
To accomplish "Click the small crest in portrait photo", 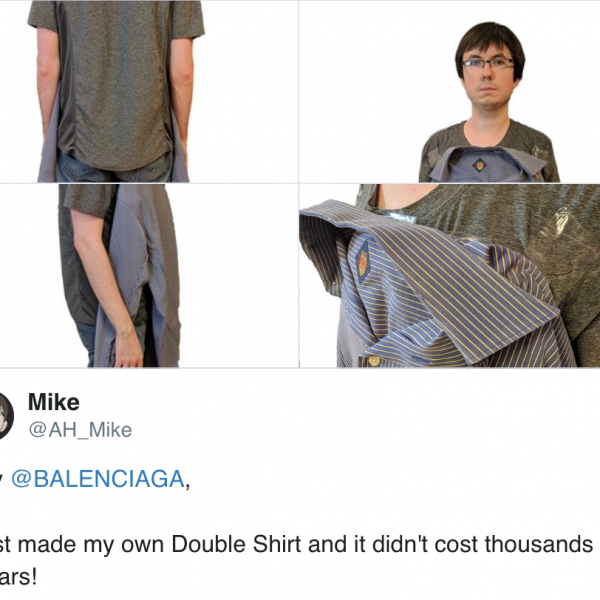I will tap(479, 165).
